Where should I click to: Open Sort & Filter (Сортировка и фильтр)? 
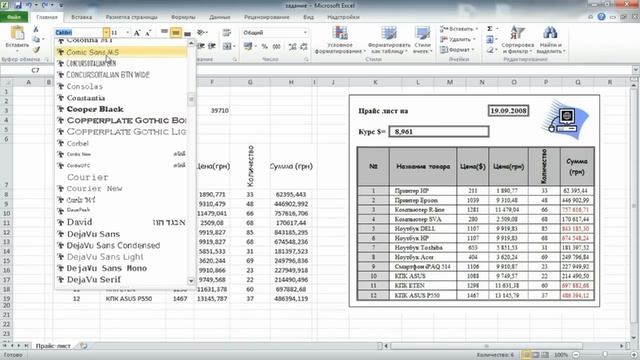(x=518, y=40)
